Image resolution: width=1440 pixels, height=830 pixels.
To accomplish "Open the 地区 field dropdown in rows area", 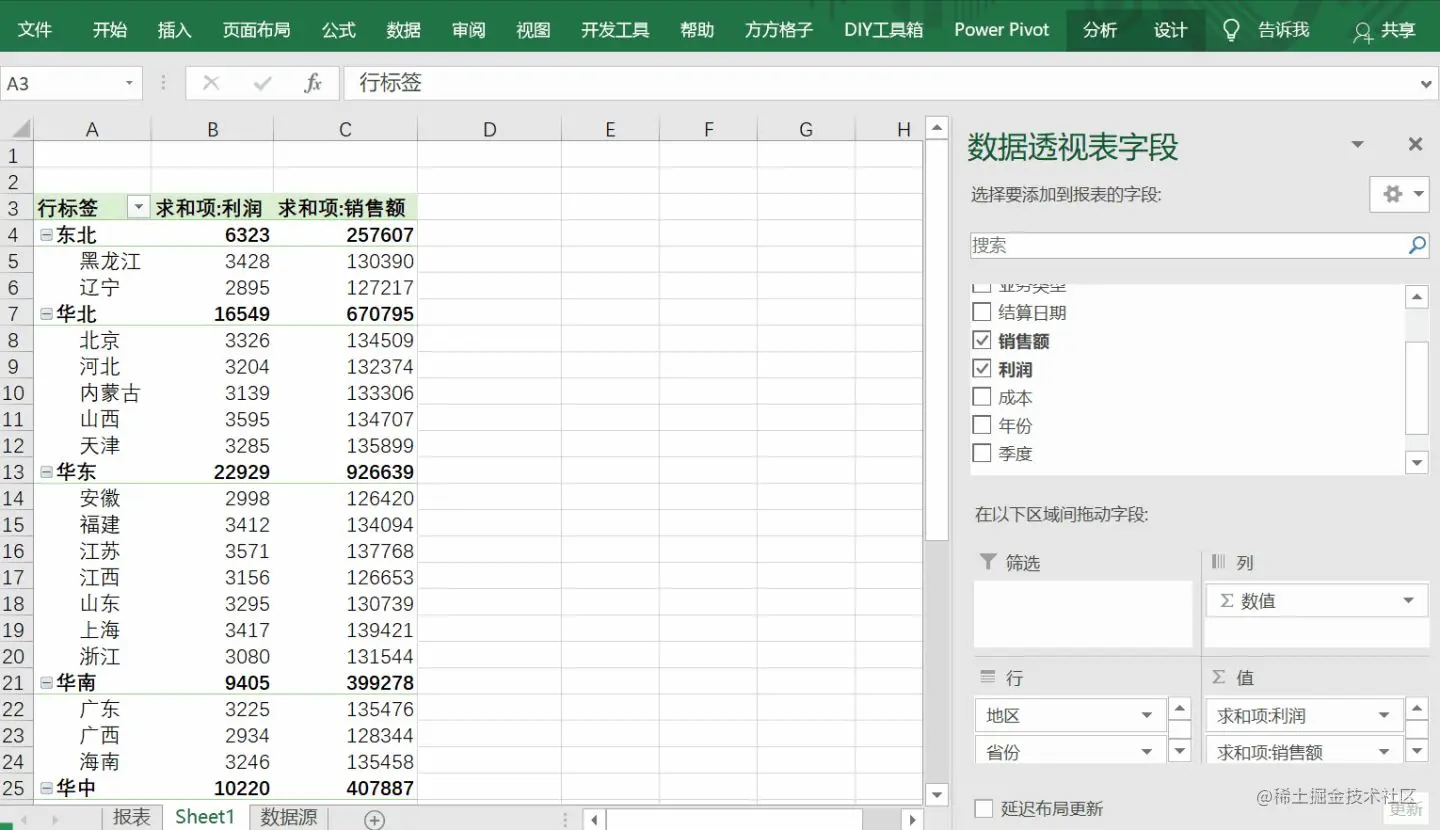I will [1147, 716].
